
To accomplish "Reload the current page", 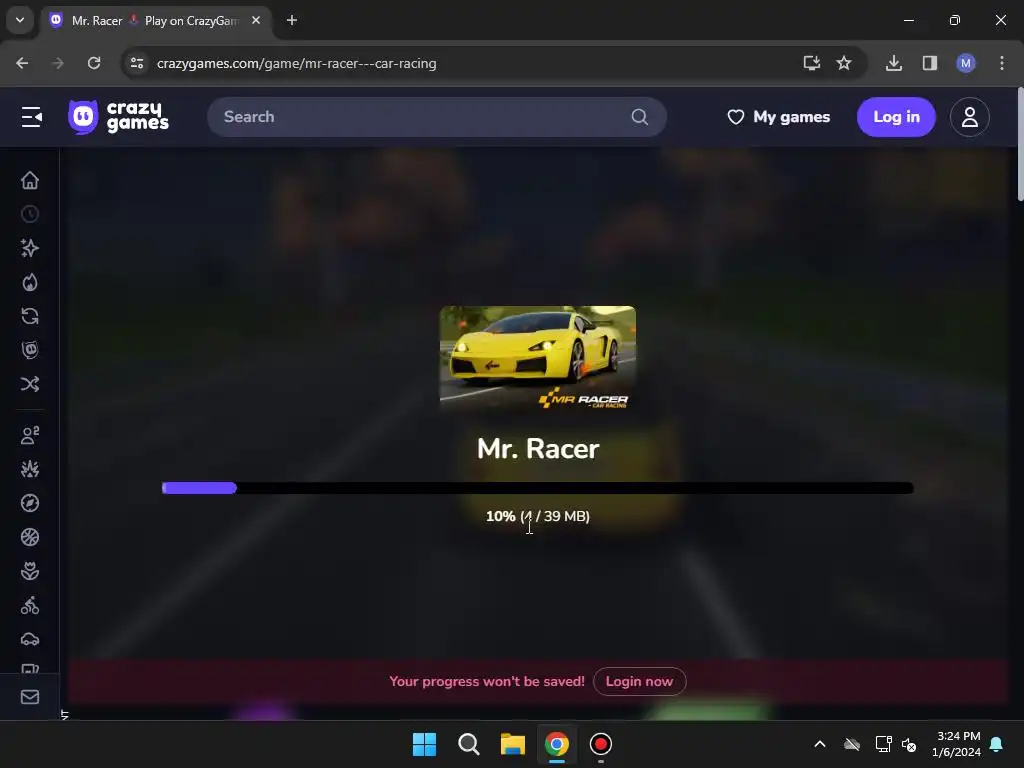I will pyautogui.click(x=94, y=63).
